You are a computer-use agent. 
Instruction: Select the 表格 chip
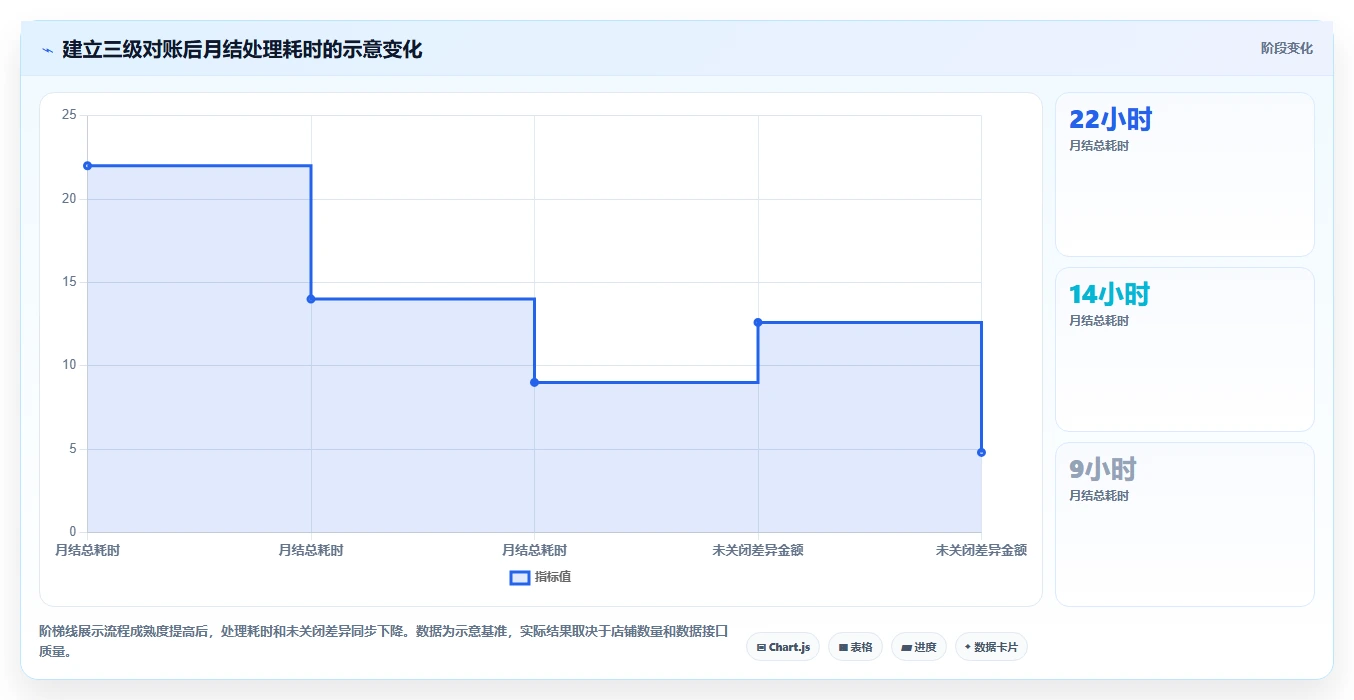855,647
